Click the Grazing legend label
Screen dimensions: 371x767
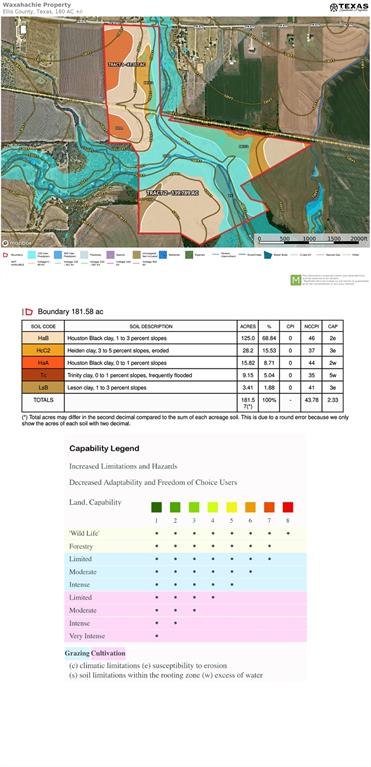[x=77, y=653]
